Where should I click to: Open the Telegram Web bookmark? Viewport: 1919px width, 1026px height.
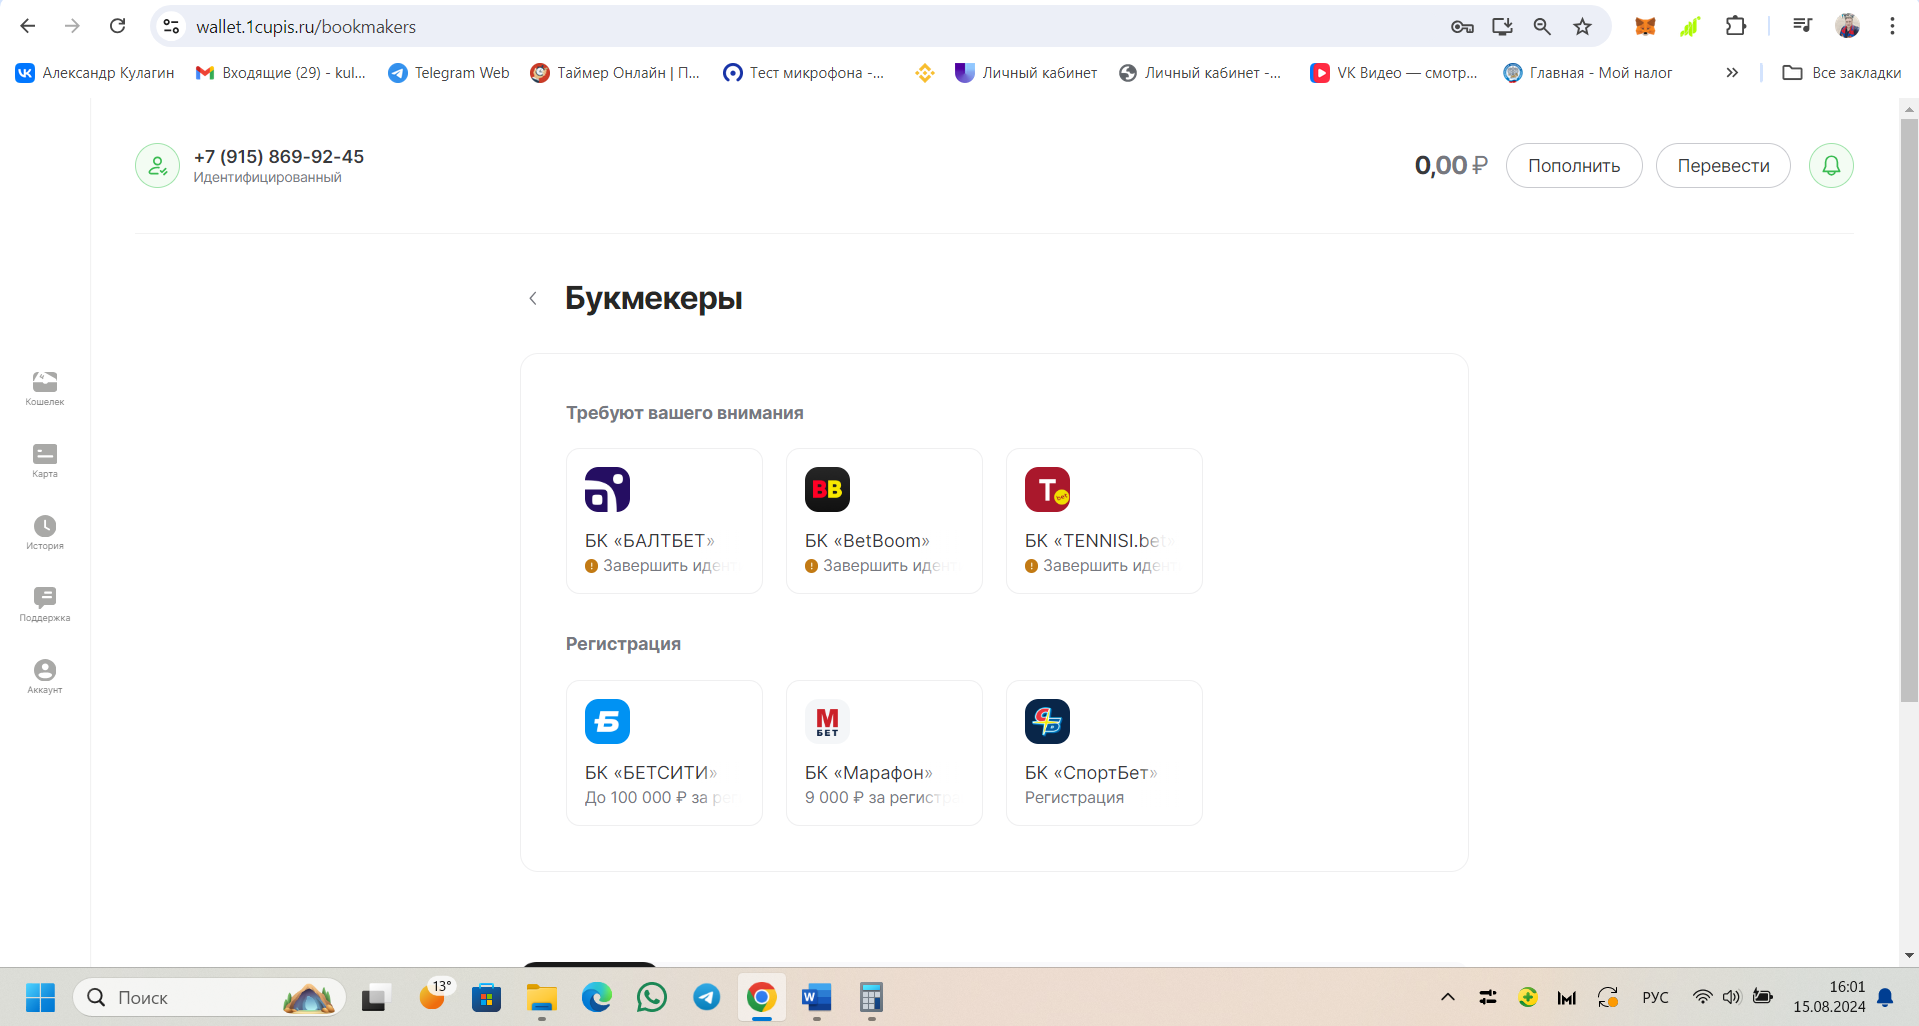[x=449, y=73]
